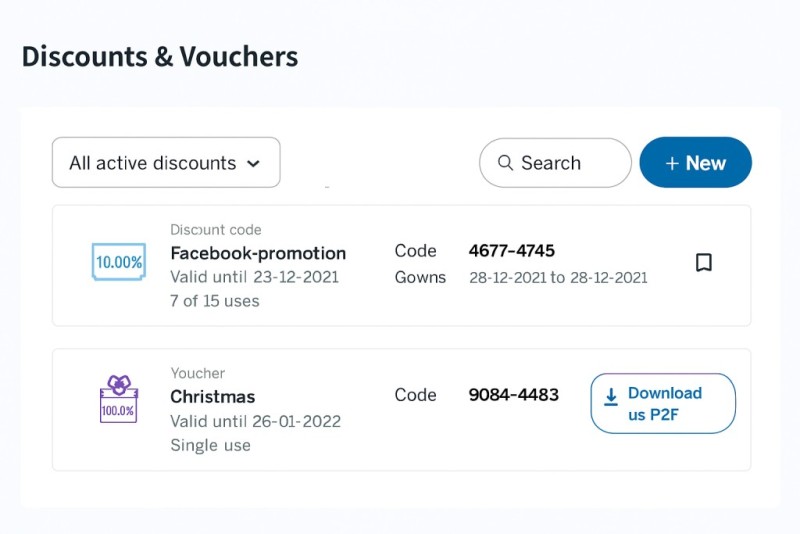Click Valid until 26-01-2022 text
800x534 pixels.
point(255,421)
